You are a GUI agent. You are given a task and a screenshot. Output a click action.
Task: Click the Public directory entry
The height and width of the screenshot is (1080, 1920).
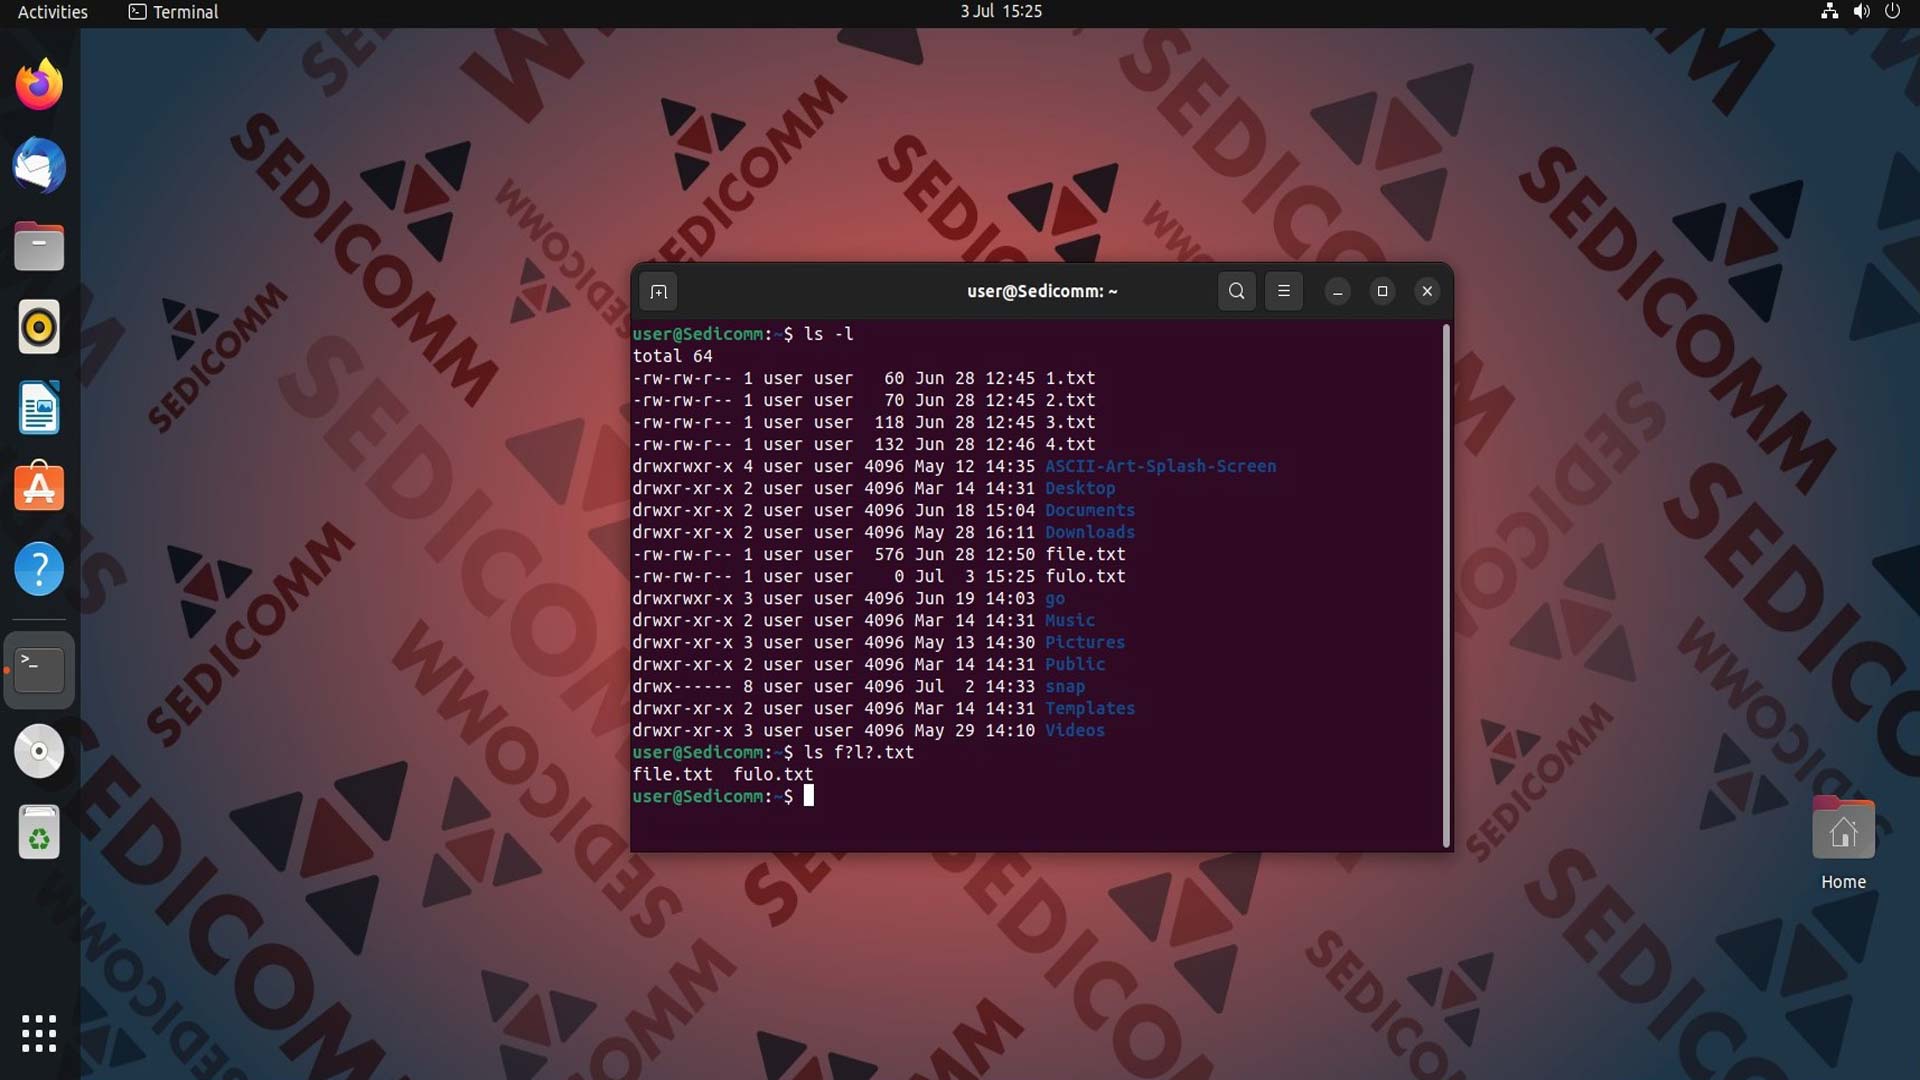1075,664
